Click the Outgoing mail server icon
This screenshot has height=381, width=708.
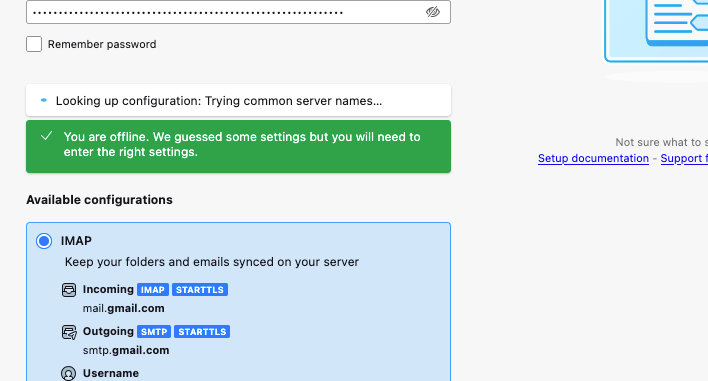pyautogui.click(x=69, y=332)
